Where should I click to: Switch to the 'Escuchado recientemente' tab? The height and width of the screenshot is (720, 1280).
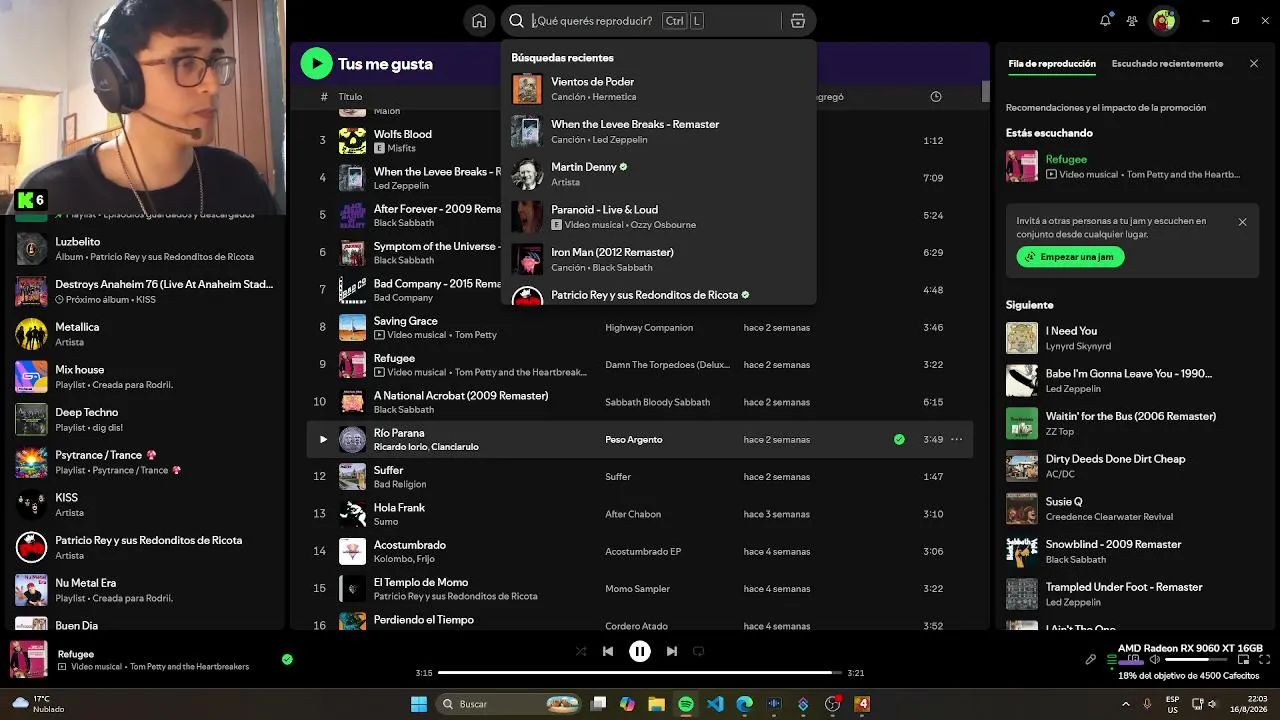coord(1167,64)
